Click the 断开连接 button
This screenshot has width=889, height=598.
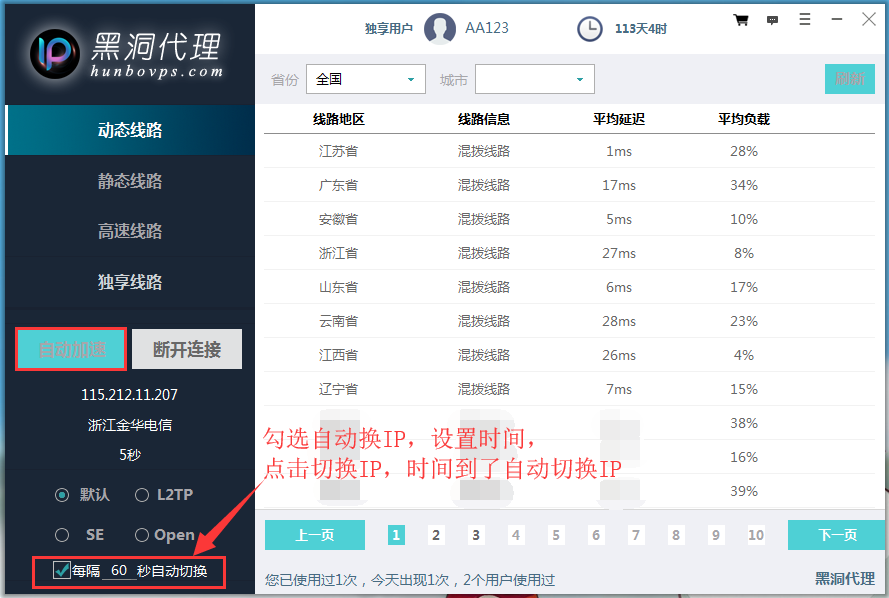click(x=187, y=349)
